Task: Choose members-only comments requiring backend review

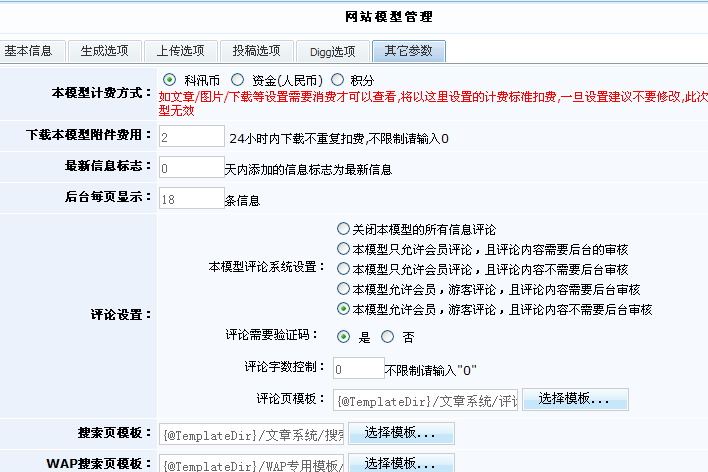Action: point(344,249)
